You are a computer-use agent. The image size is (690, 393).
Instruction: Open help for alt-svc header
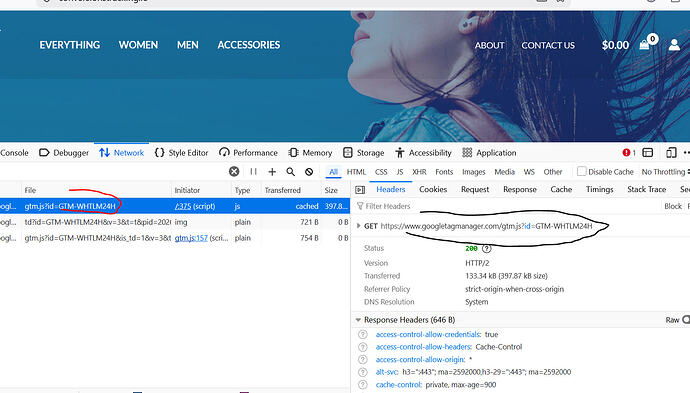pyautogui.click(x=363, y=372)
